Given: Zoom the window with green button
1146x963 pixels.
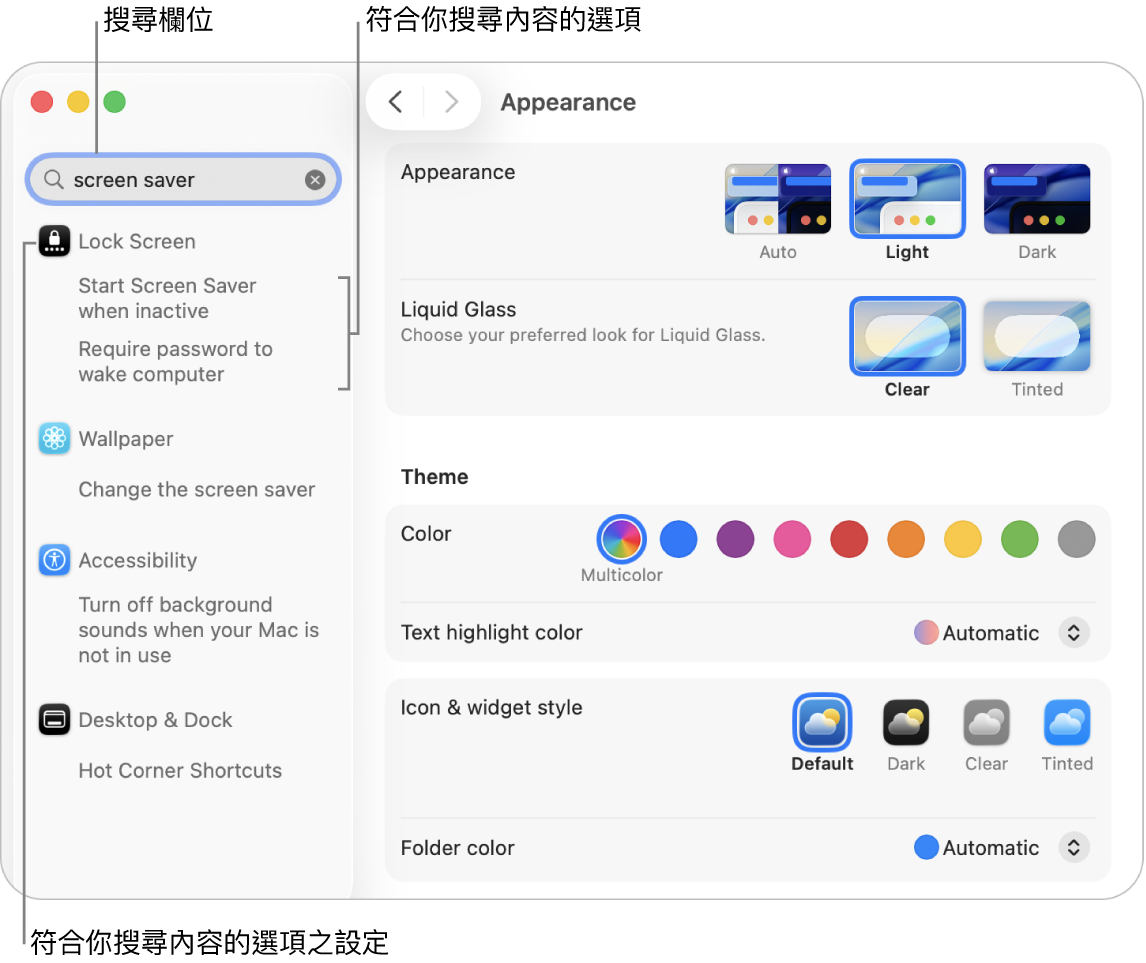Looking at the screenshot, I should tap(115, 102).
